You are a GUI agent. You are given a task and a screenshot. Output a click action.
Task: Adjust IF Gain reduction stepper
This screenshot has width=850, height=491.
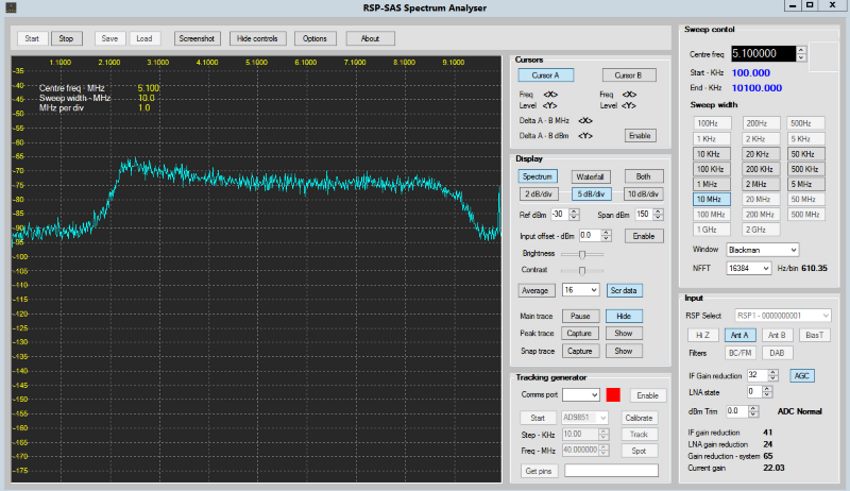click(x=774, y=375)
